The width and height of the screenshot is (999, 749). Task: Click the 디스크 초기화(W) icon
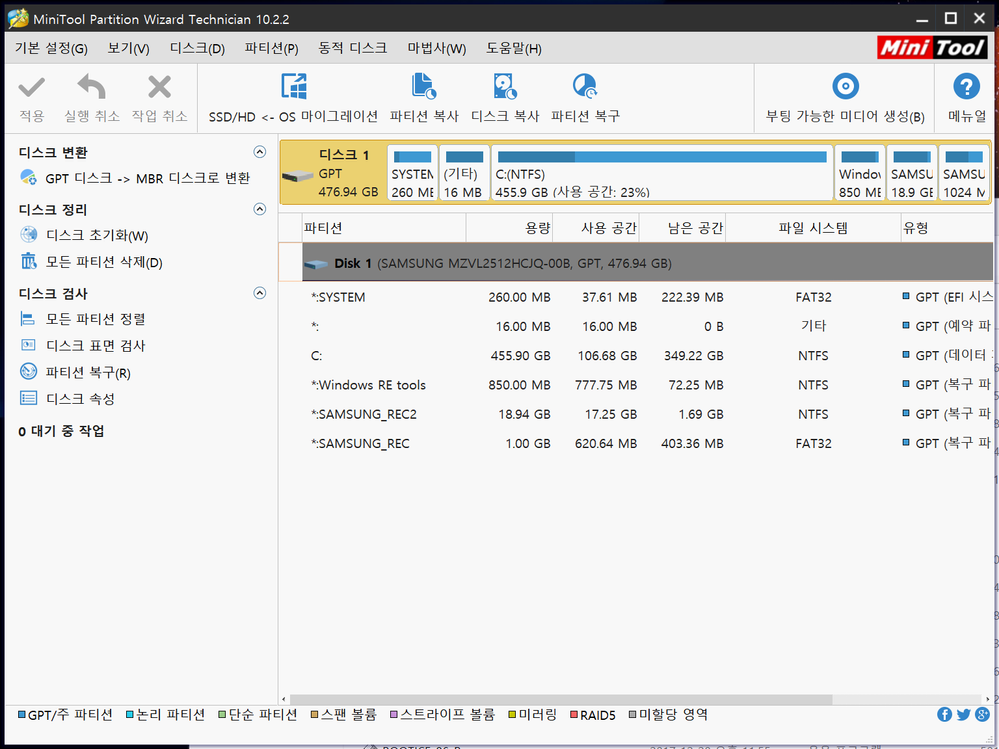(x=29, y=235)
